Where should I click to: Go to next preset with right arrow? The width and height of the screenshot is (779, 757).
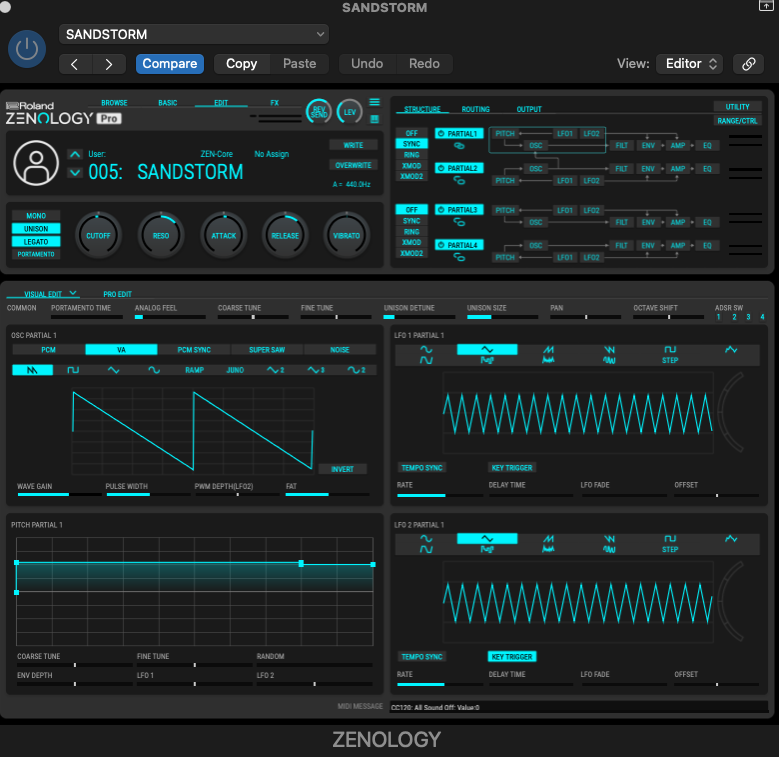pos(109,64)
